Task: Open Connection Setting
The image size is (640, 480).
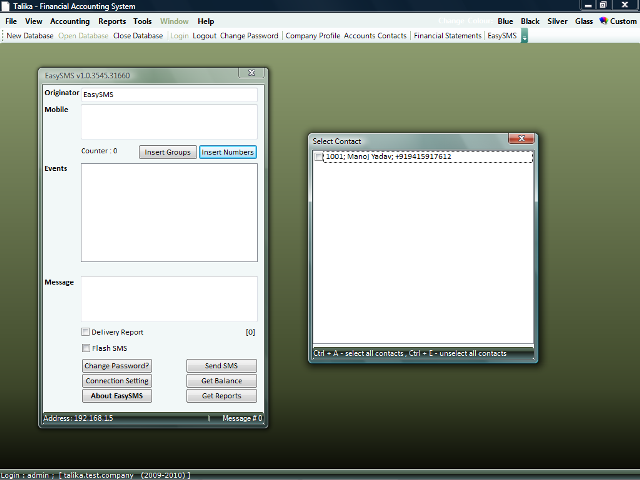Action: (x=117, y=381)
